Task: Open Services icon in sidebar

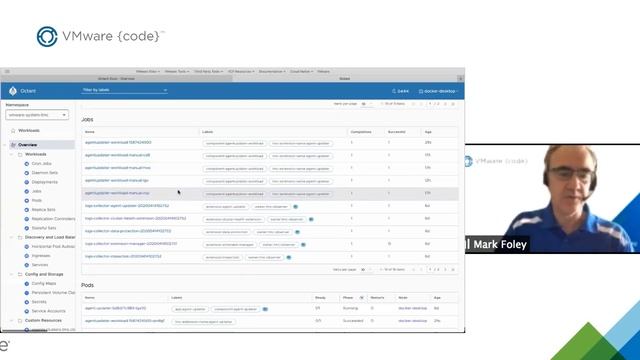Action: [27, 265]
